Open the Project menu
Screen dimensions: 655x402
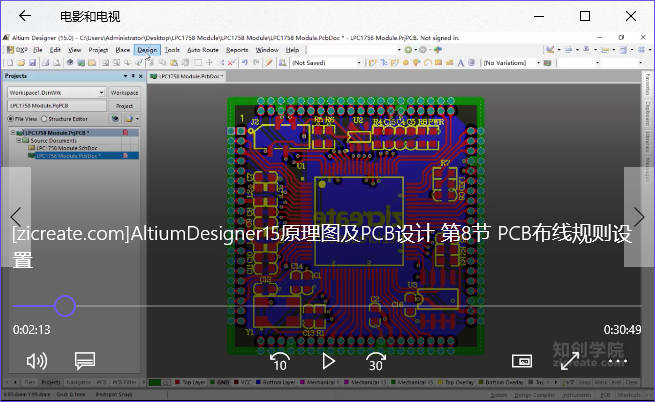click(98, 50)
